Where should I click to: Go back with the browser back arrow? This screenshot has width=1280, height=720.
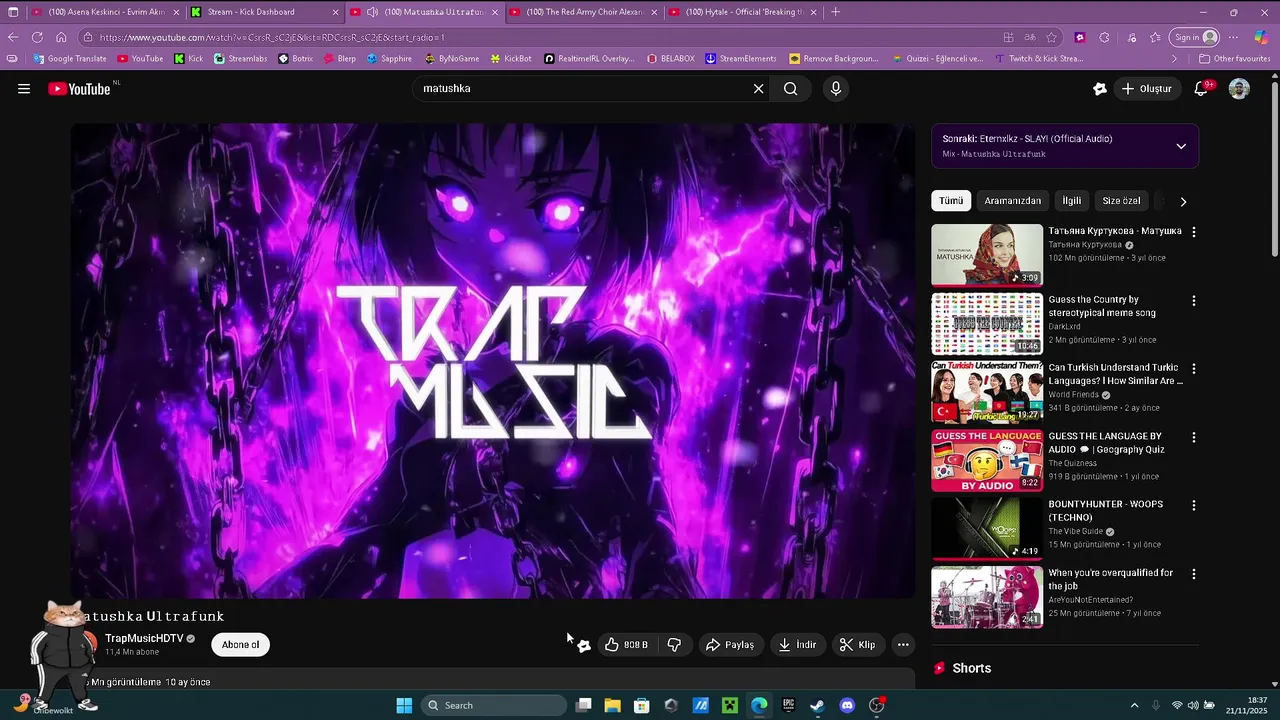point(13,37)
